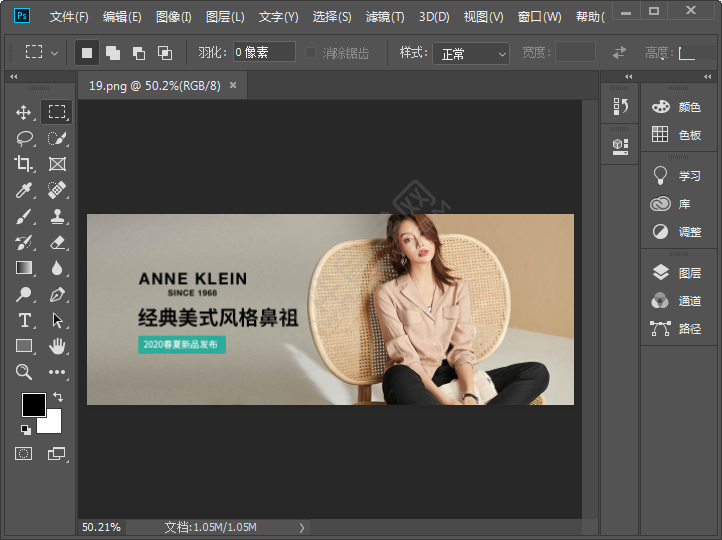Screen dimensions: 722x540
Task: Expand the status bar info arrow
Action: [x=302, y=527]
